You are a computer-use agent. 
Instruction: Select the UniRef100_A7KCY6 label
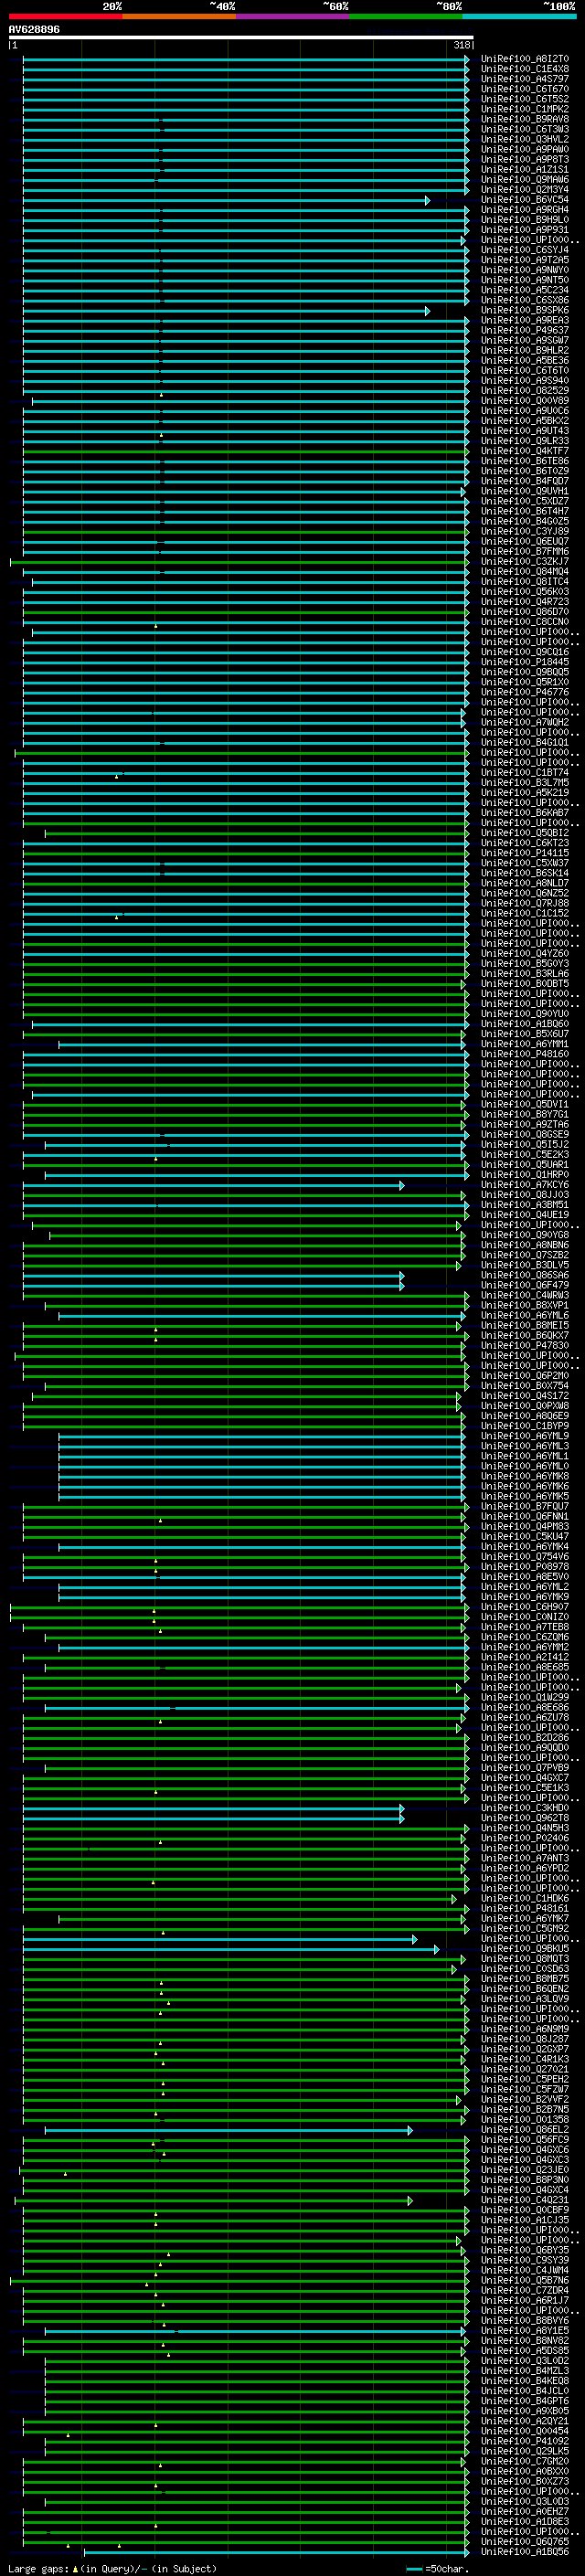click(x=525, y=1185)
